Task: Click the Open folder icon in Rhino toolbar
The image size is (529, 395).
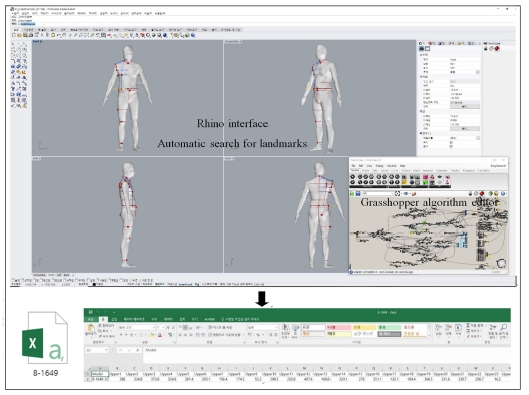Action: click(19, 35)
